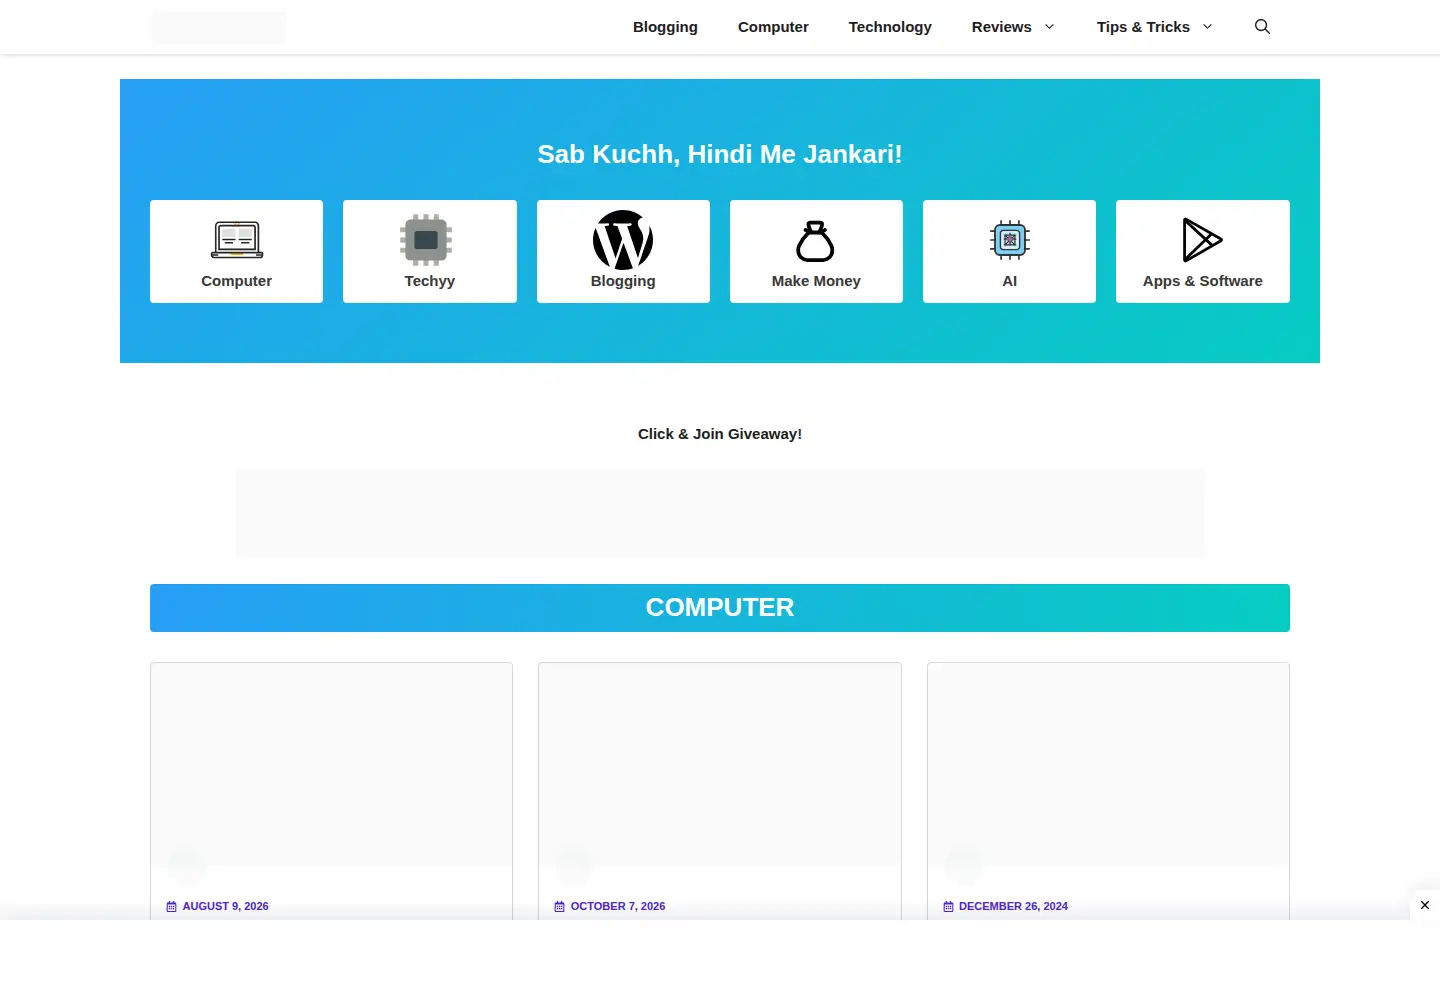Screen dimensions: 1440x1000
Task: Go to the Technology menu item
Action: (x=890, y=27)
